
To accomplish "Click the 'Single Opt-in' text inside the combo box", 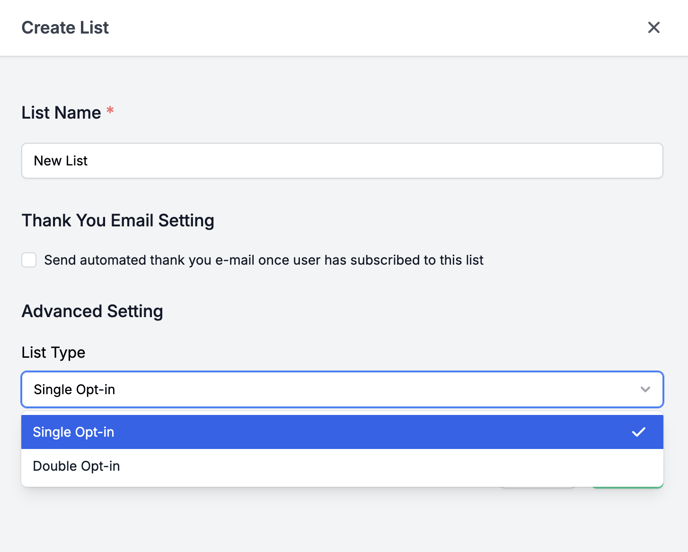I will click(x=74, y=390).
